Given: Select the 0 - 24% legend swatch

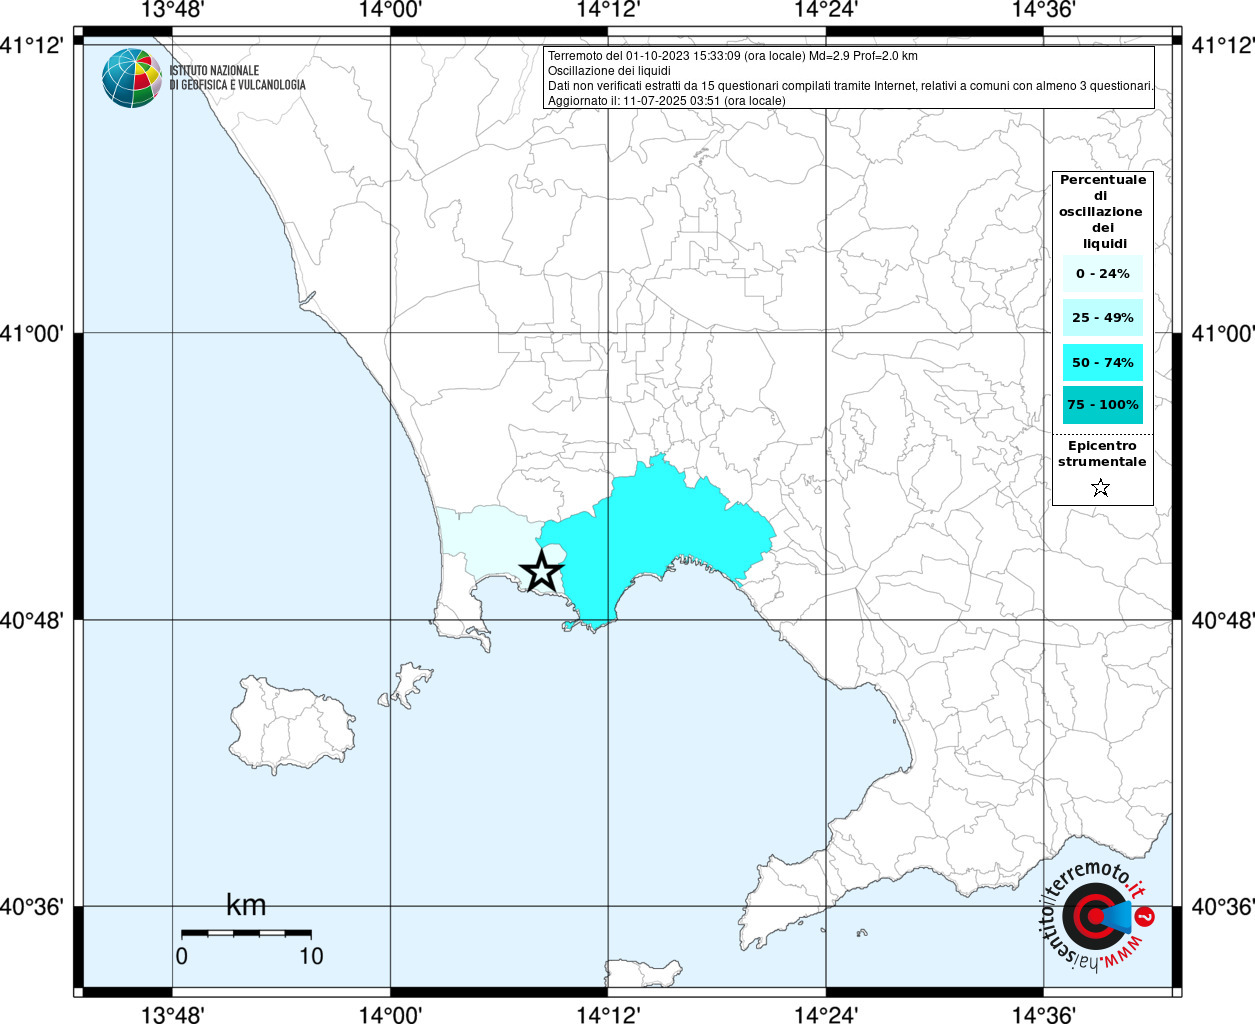Looking at the screenshot, I should tap(1102, 274).
